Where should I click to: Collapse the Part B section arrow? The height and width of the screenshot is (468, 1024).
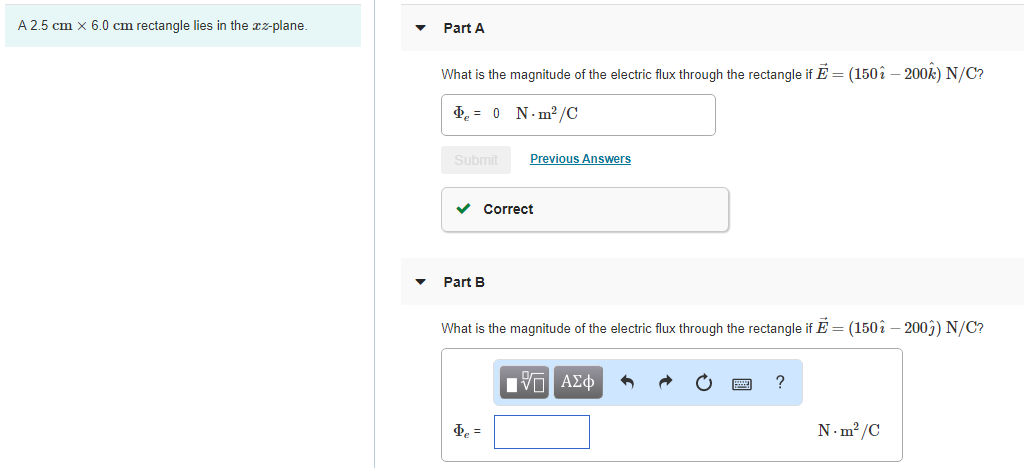(421, 282)
